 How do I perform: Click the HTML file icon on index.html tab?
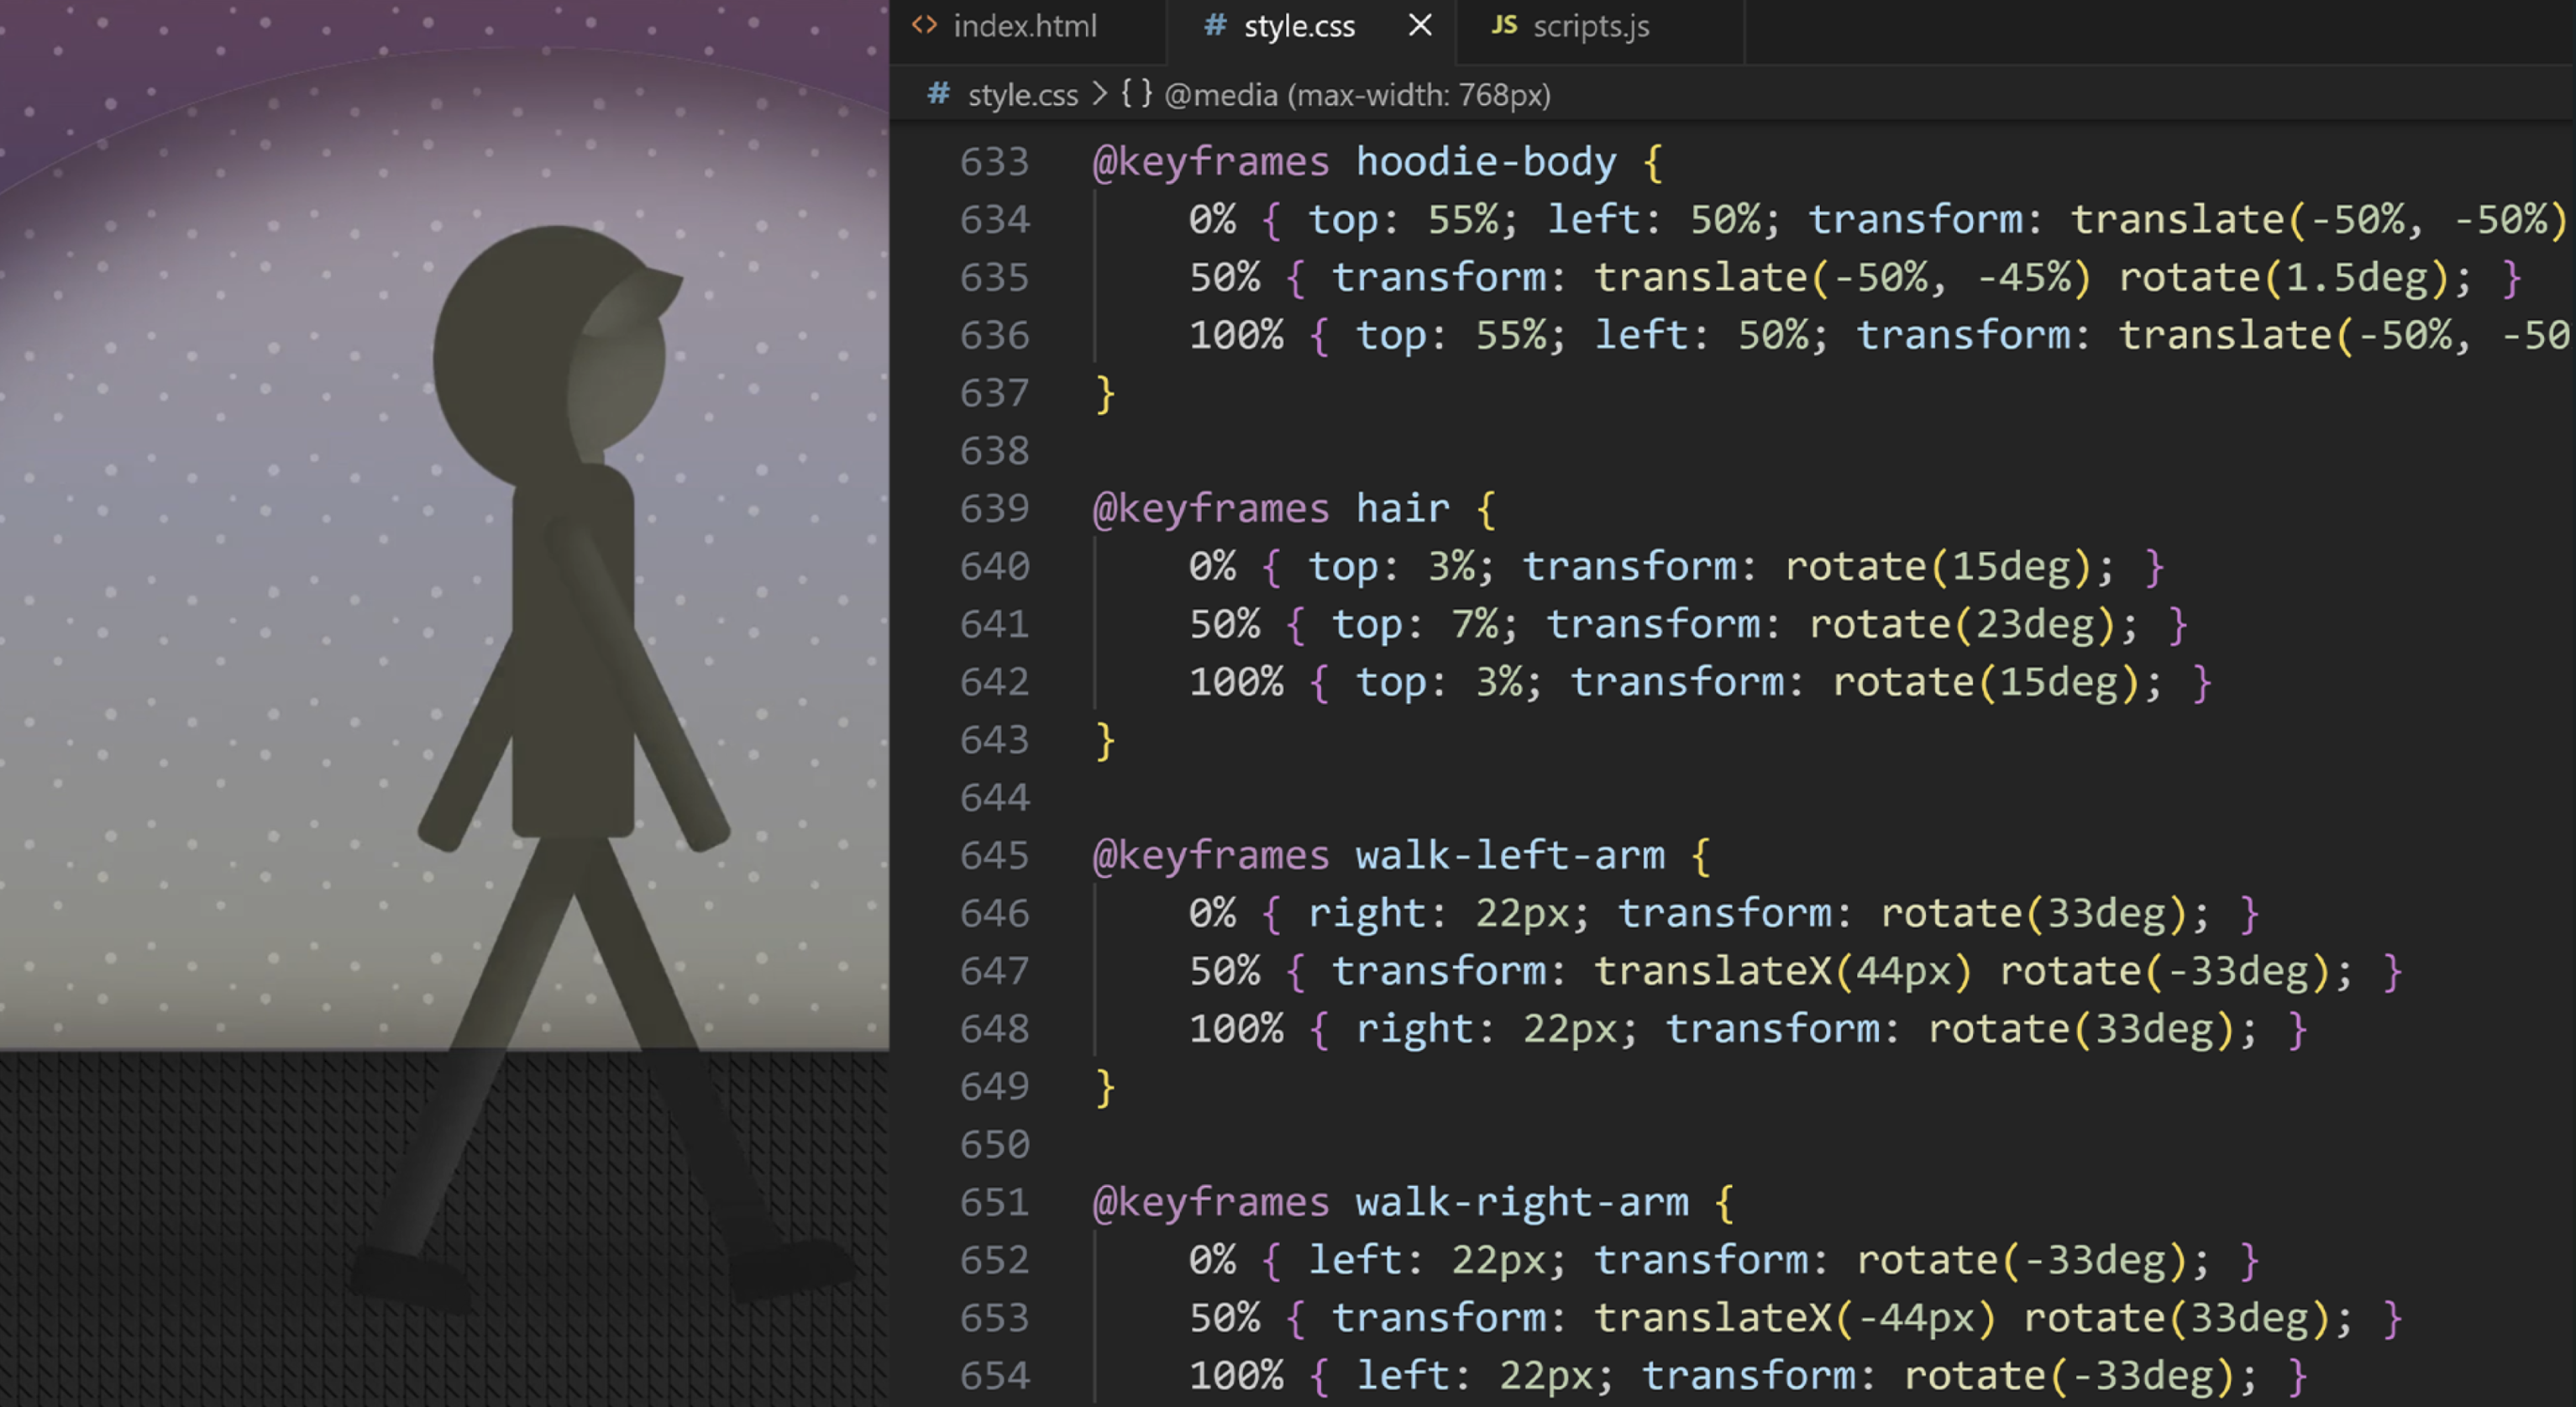(x=924, y=26)
